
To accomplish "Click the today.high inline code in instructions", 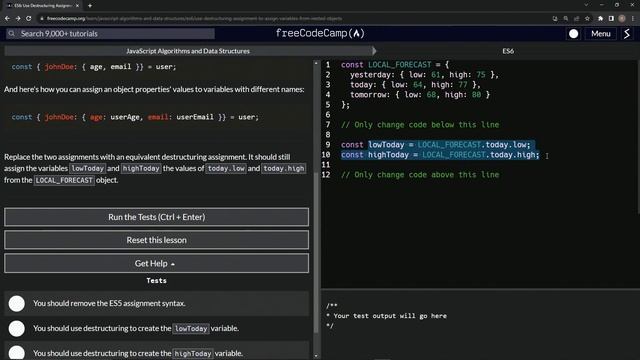I will (x=284, y=169).
